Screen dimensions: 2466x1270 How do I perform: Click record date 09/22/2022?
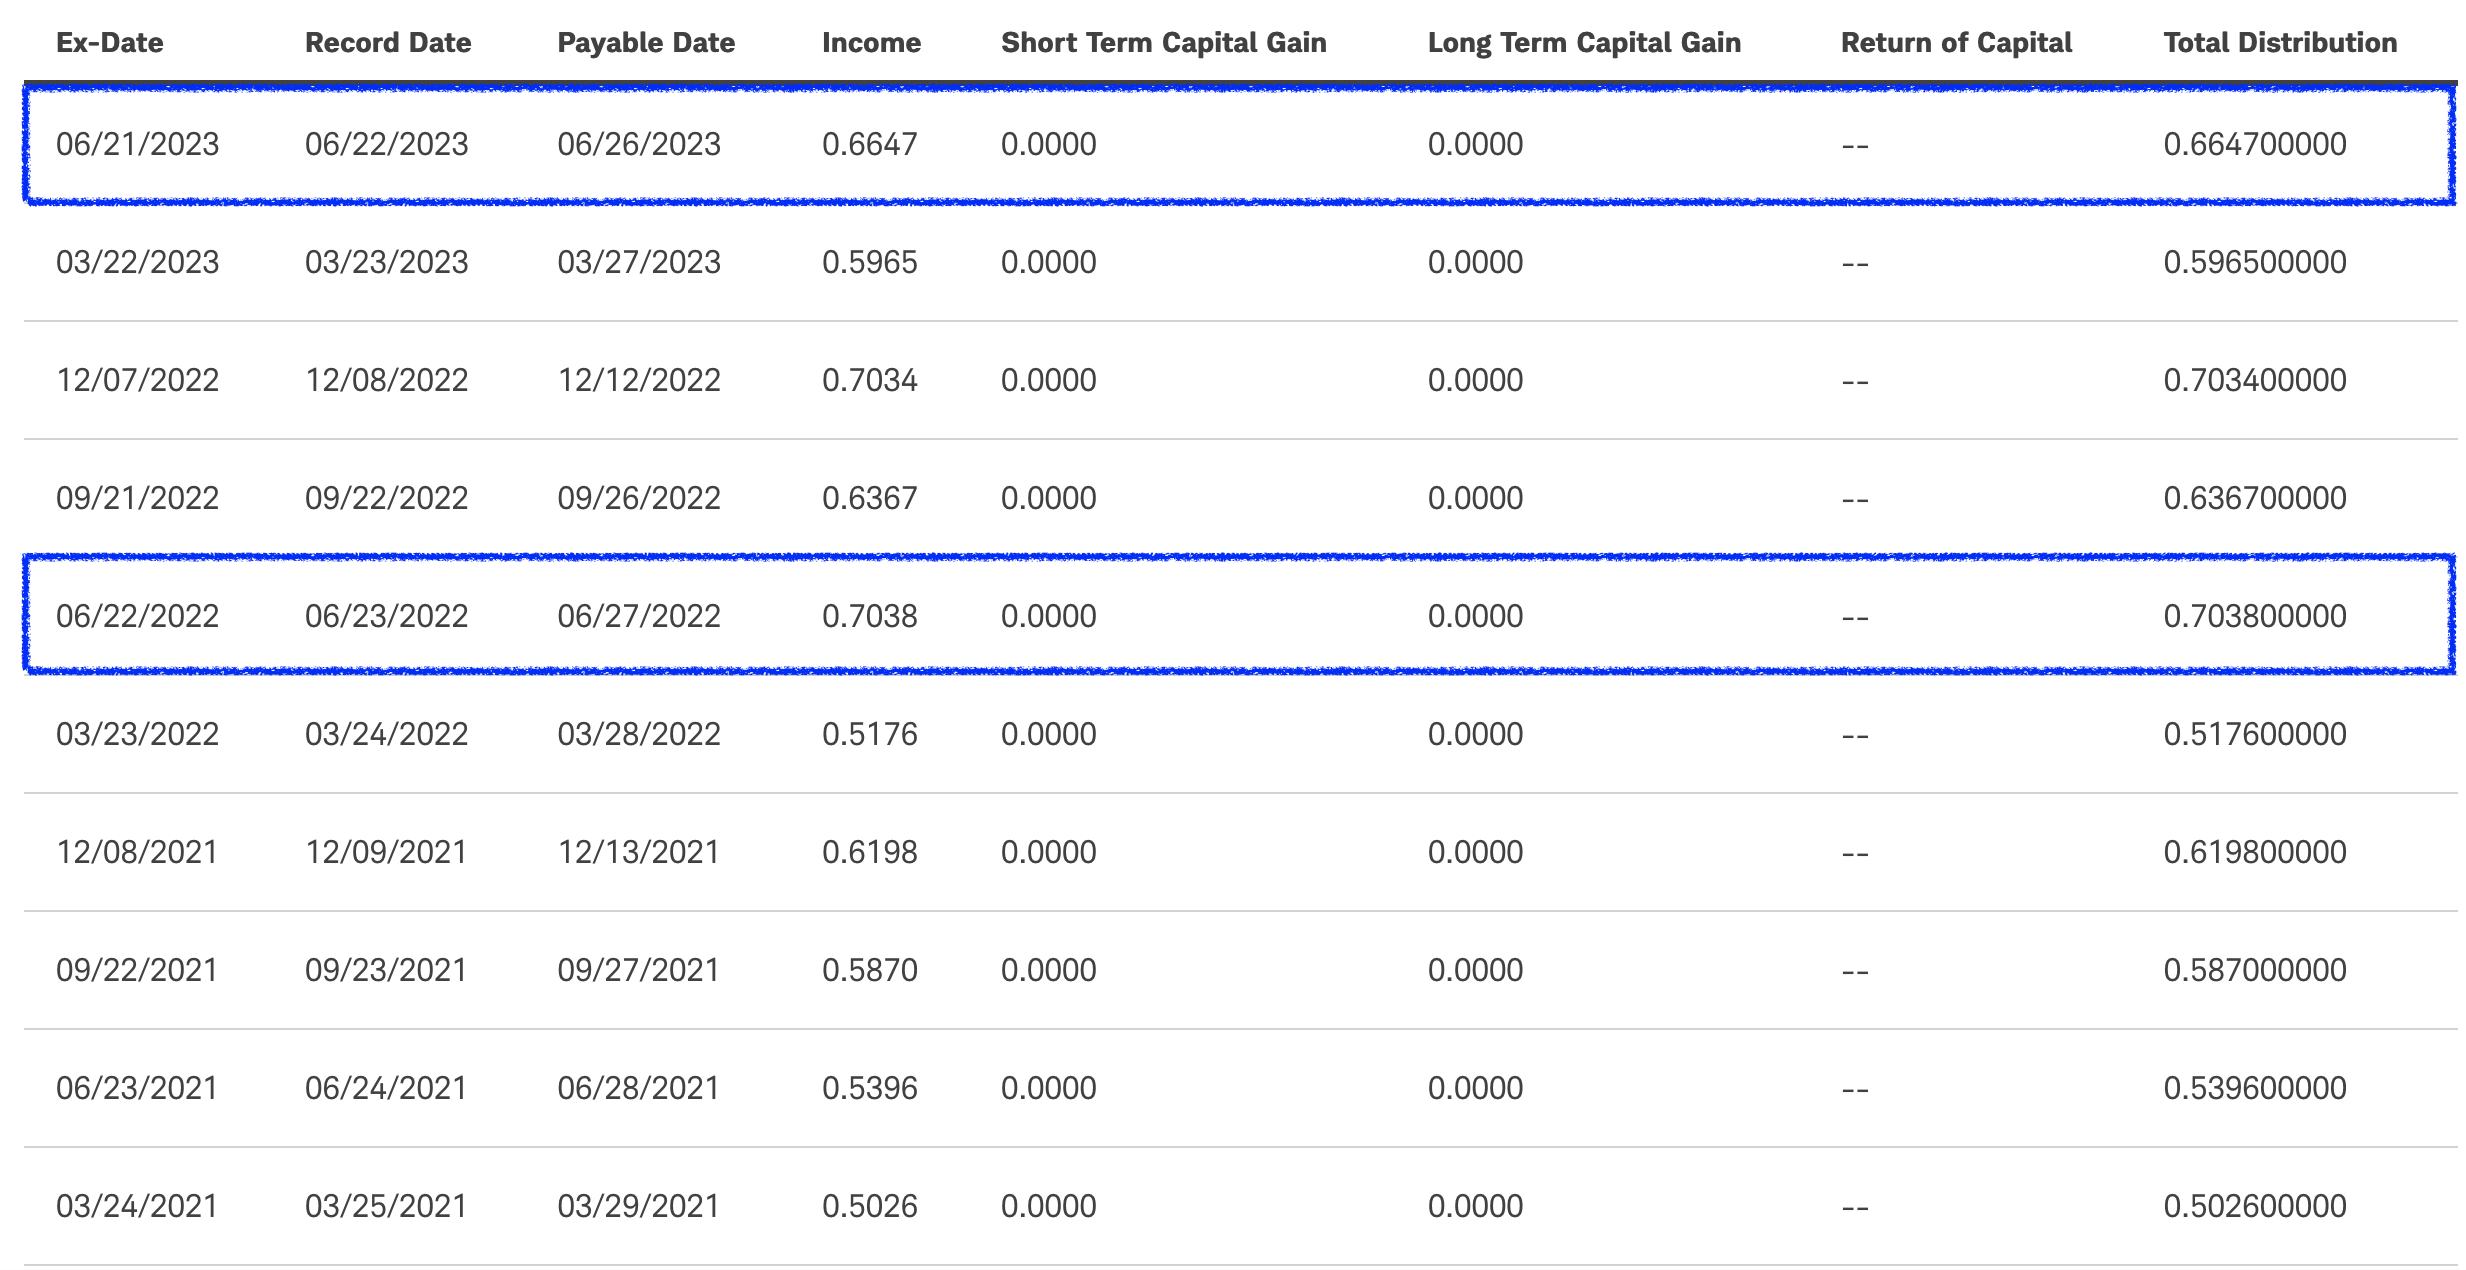click(x=386, y=499)
